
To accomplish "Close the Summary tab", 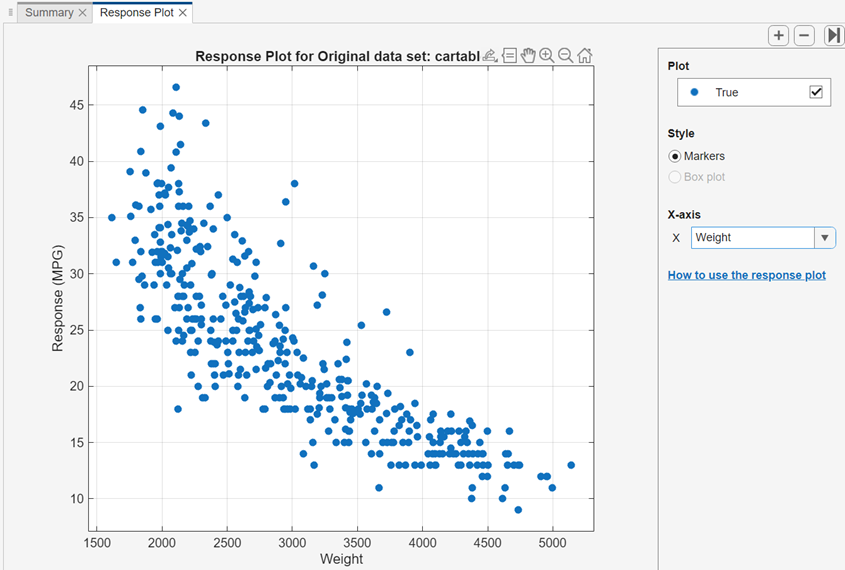I will click(82, 13).
